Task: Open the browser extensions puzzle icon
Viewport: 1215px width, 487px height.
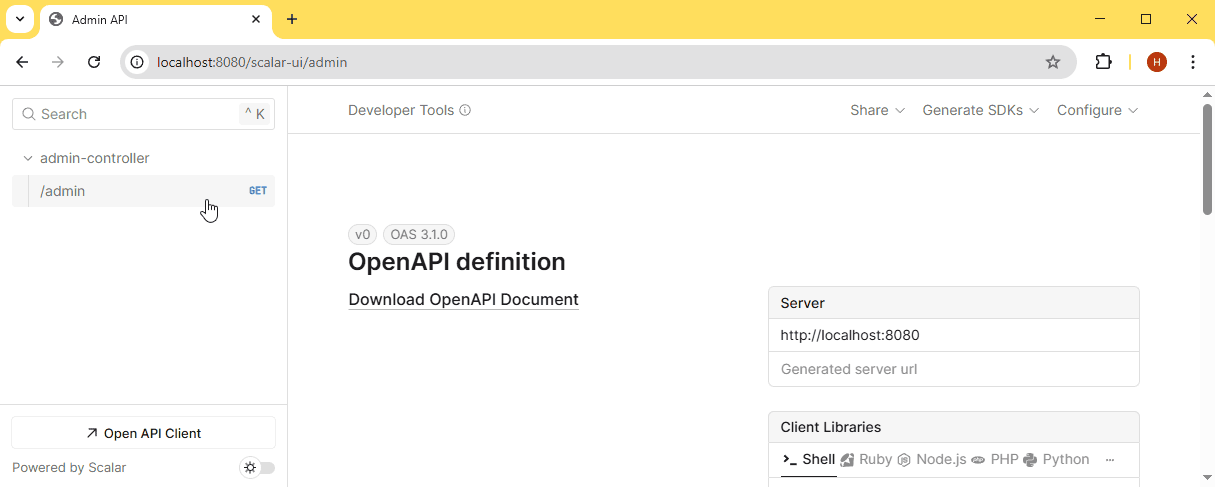Action: [x=1103, y=62]
